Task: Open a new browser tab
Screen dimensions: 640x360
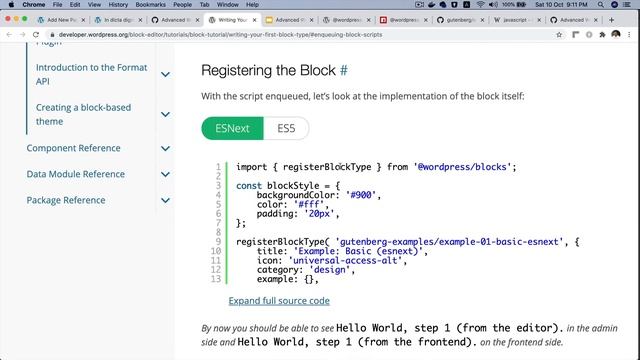Action: tap(611, 20)
